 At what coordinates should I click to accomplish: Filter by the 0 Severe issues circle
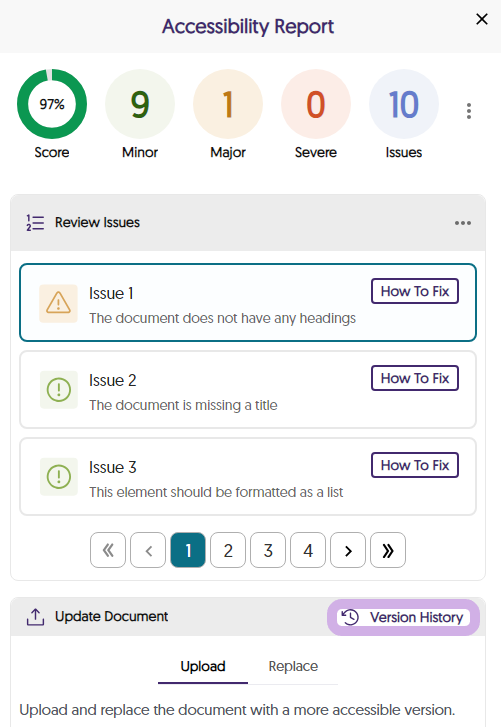coord(316,104)
